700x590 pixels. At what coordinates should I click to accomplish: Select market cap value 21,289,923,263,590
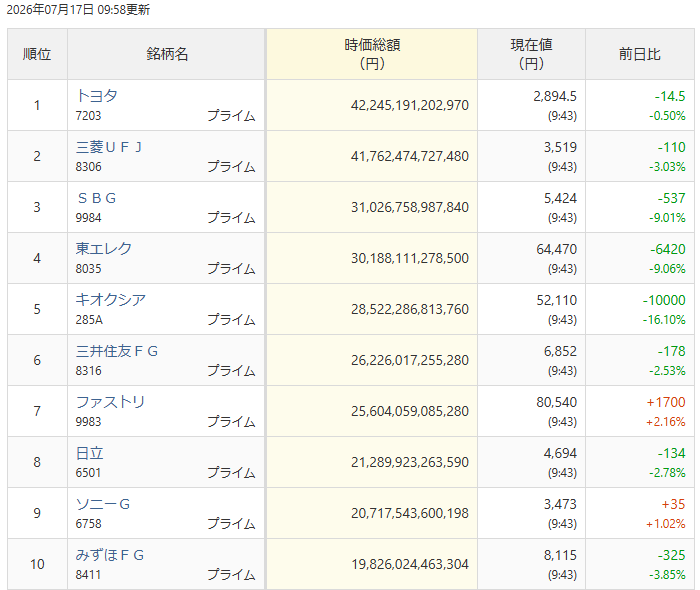tap(409, 462)
